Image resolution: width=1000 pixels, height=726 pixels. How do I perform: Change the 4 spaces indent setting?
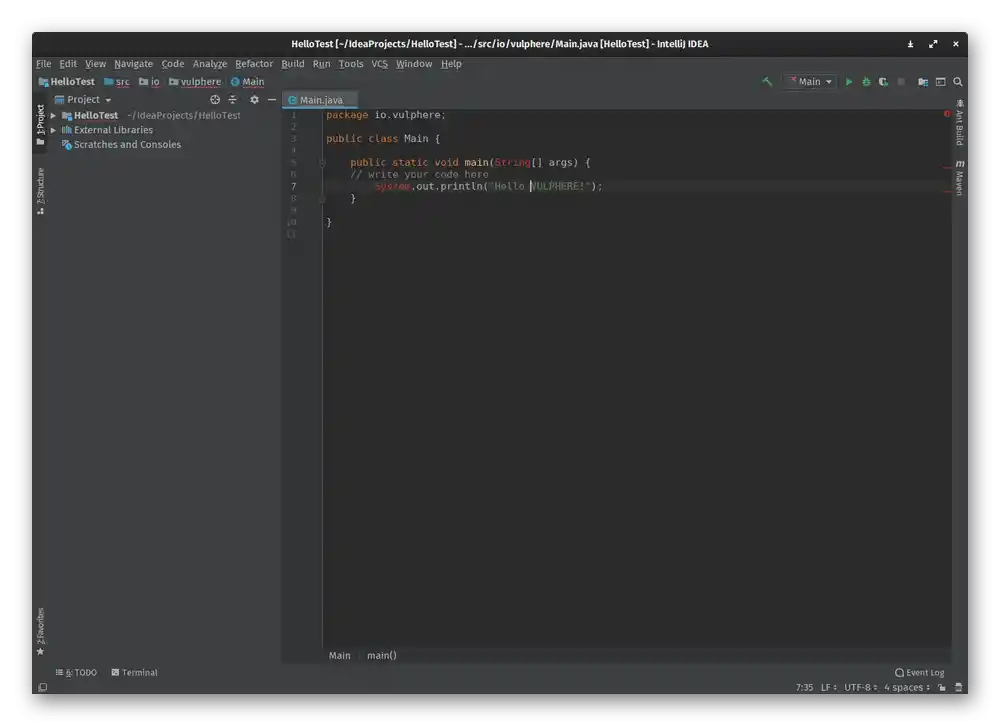tap(907, 687)
